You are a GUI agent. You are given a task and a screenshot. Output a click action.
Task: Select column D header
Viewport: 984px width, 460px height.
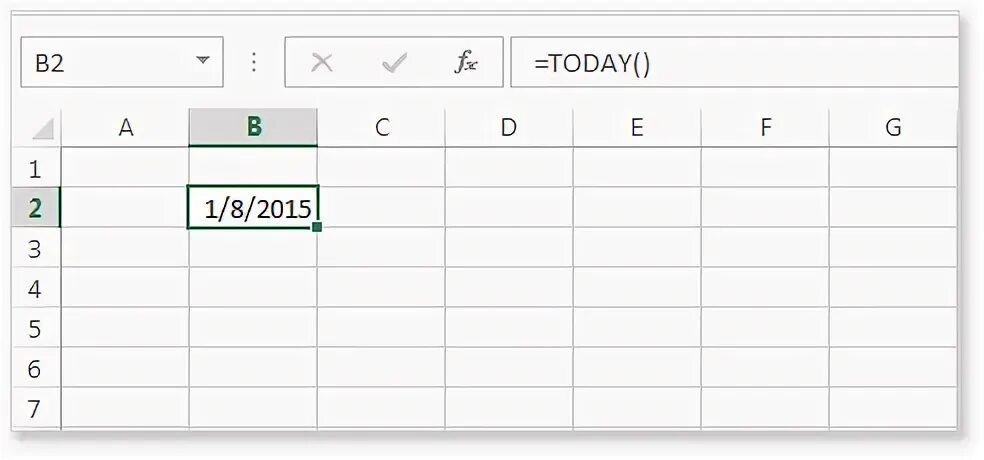(509, 128)
